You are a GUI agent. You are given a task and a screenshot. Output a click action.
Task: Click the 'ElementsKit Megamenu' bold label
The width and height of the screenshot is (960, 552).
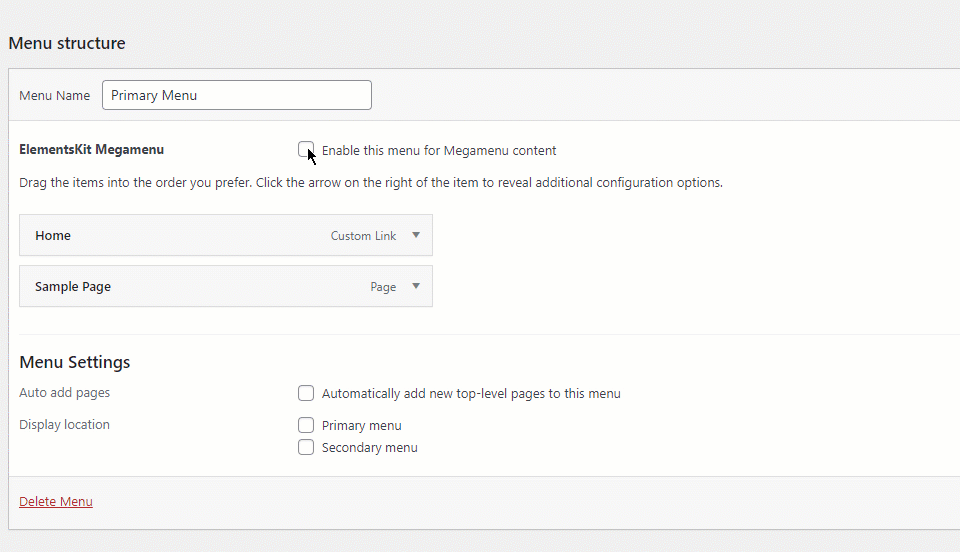(91, 150)
